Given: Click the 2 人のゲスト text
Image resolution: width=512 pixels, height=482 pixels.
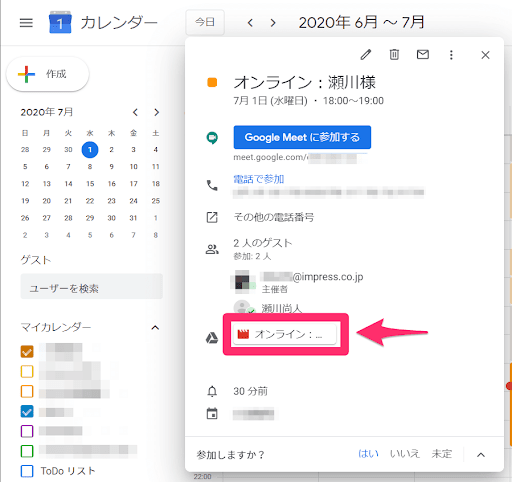Looking at the screenshot, I should pyautogui.click(x=263, y=243).
